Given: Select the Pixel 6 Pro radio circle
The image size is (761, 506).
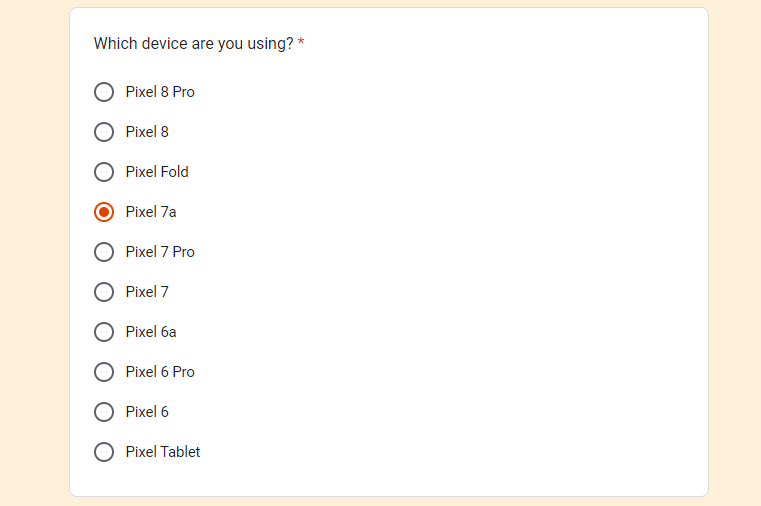Looking at the screenshot, I should (104, 372).
